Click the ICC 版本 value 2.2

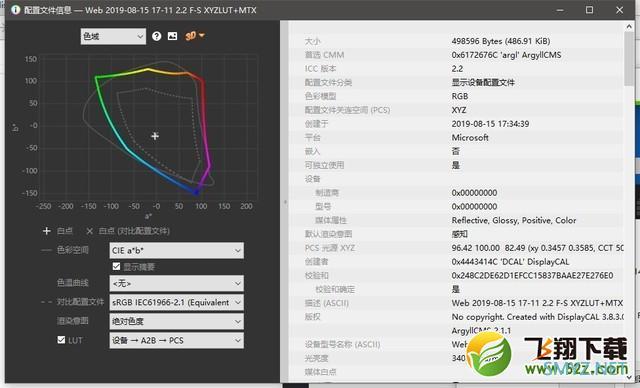(x=457, y=69)
